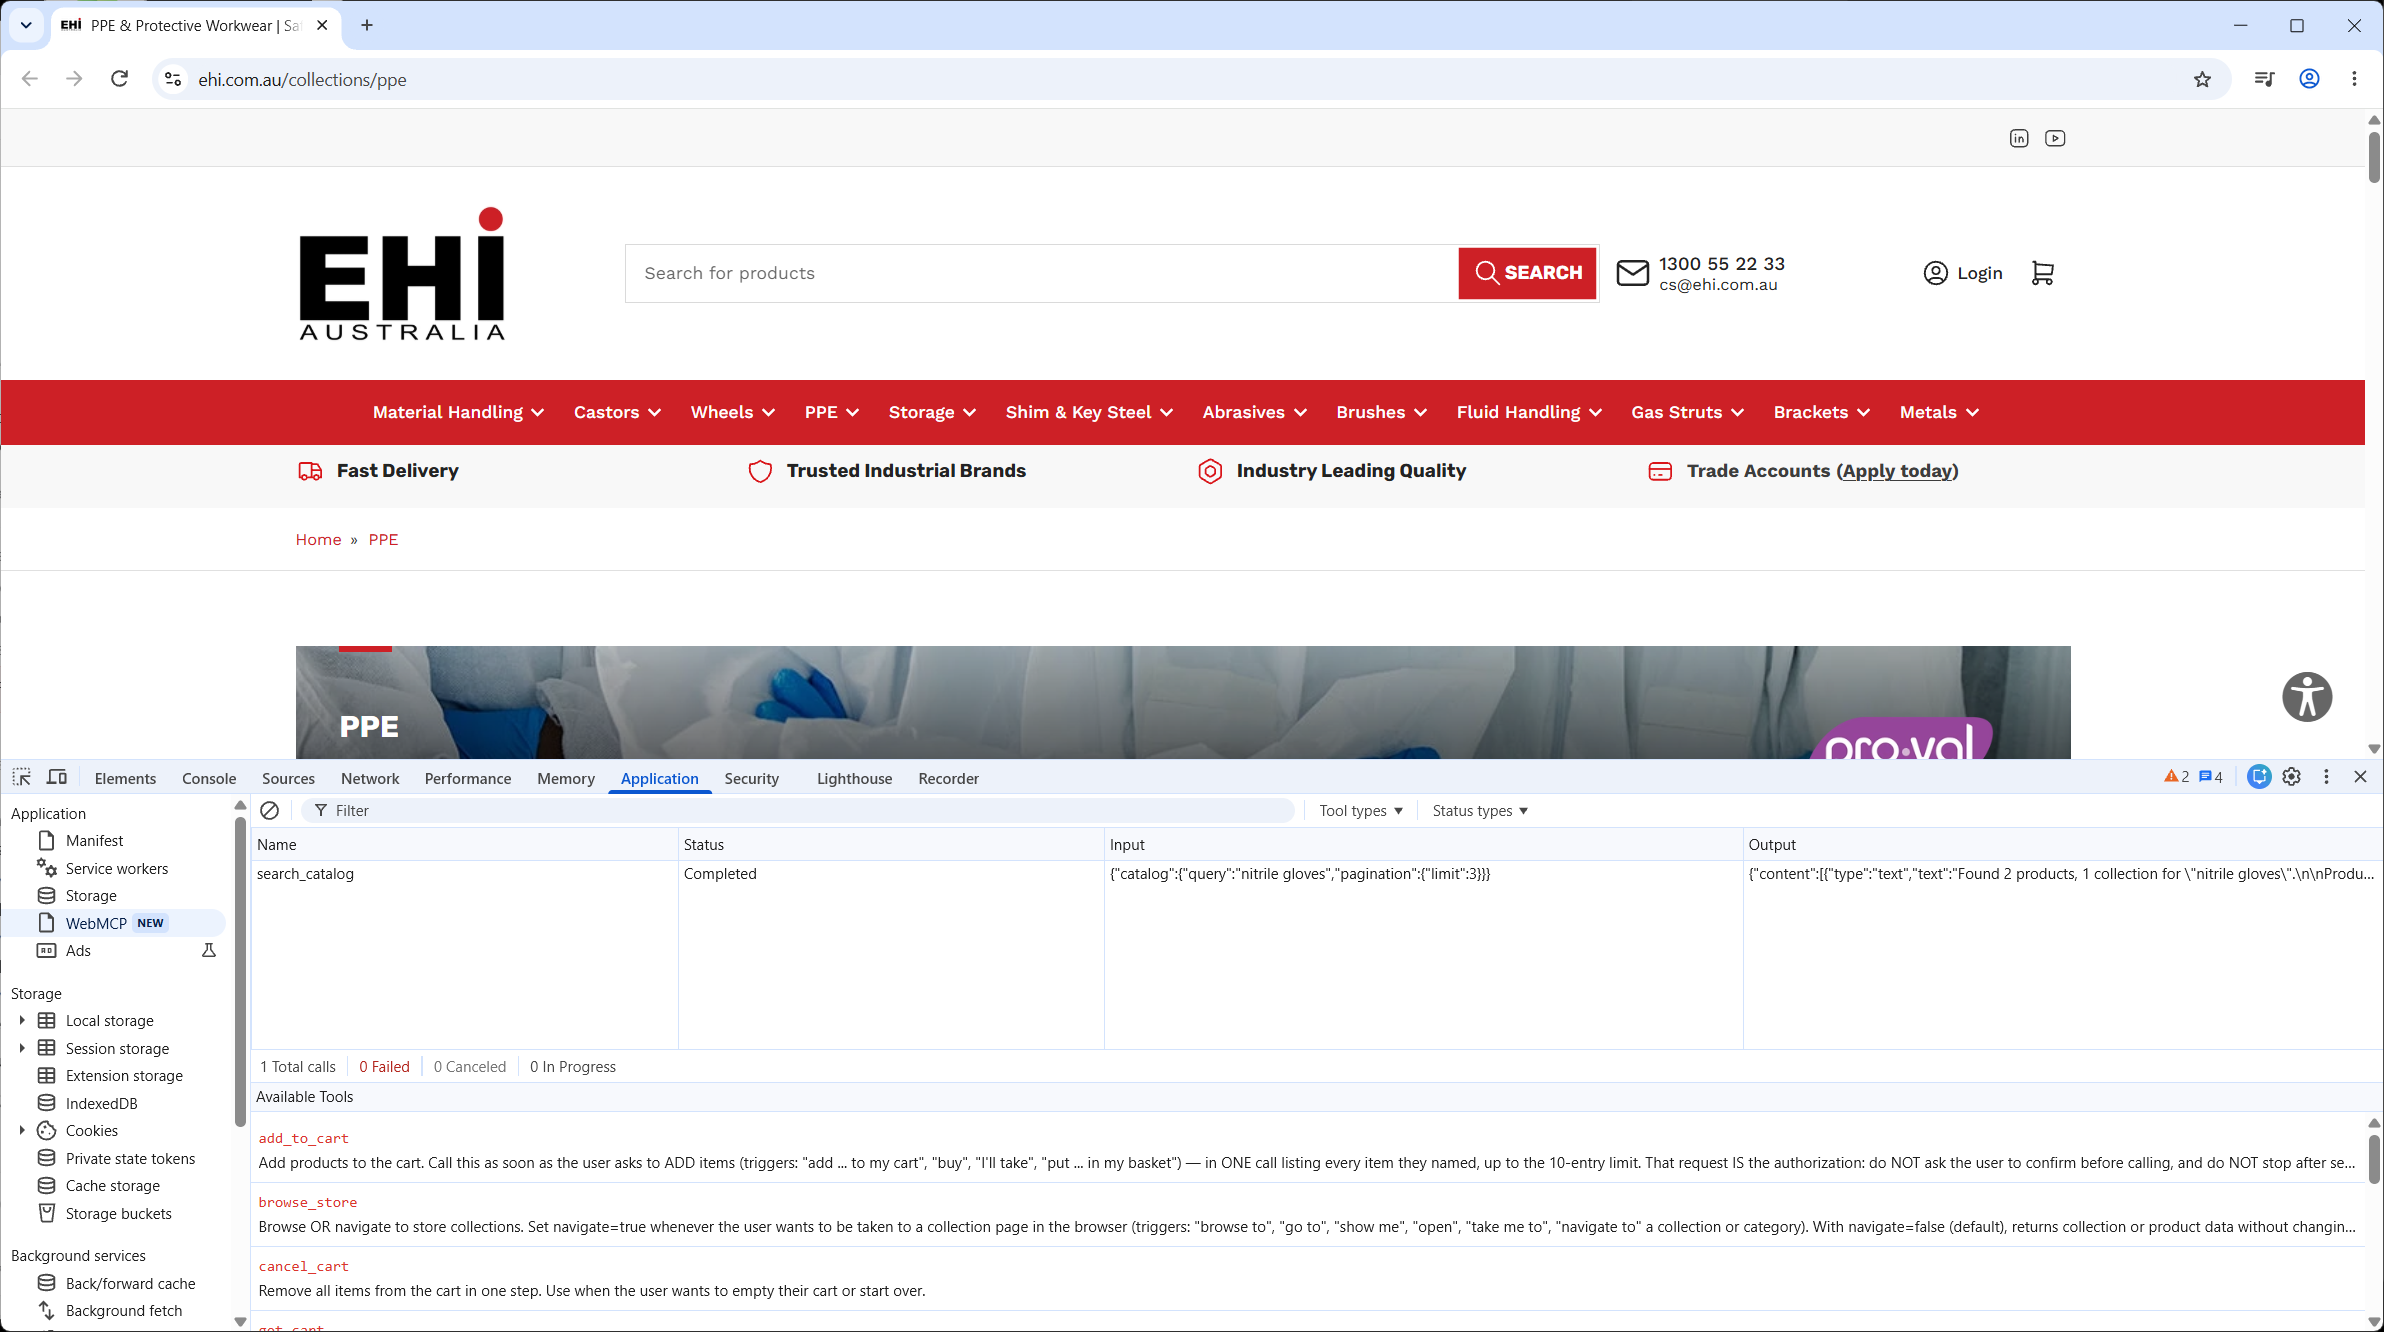Switch to the Console tab
Screen dimensions: 2384x1332
(209, 778)
